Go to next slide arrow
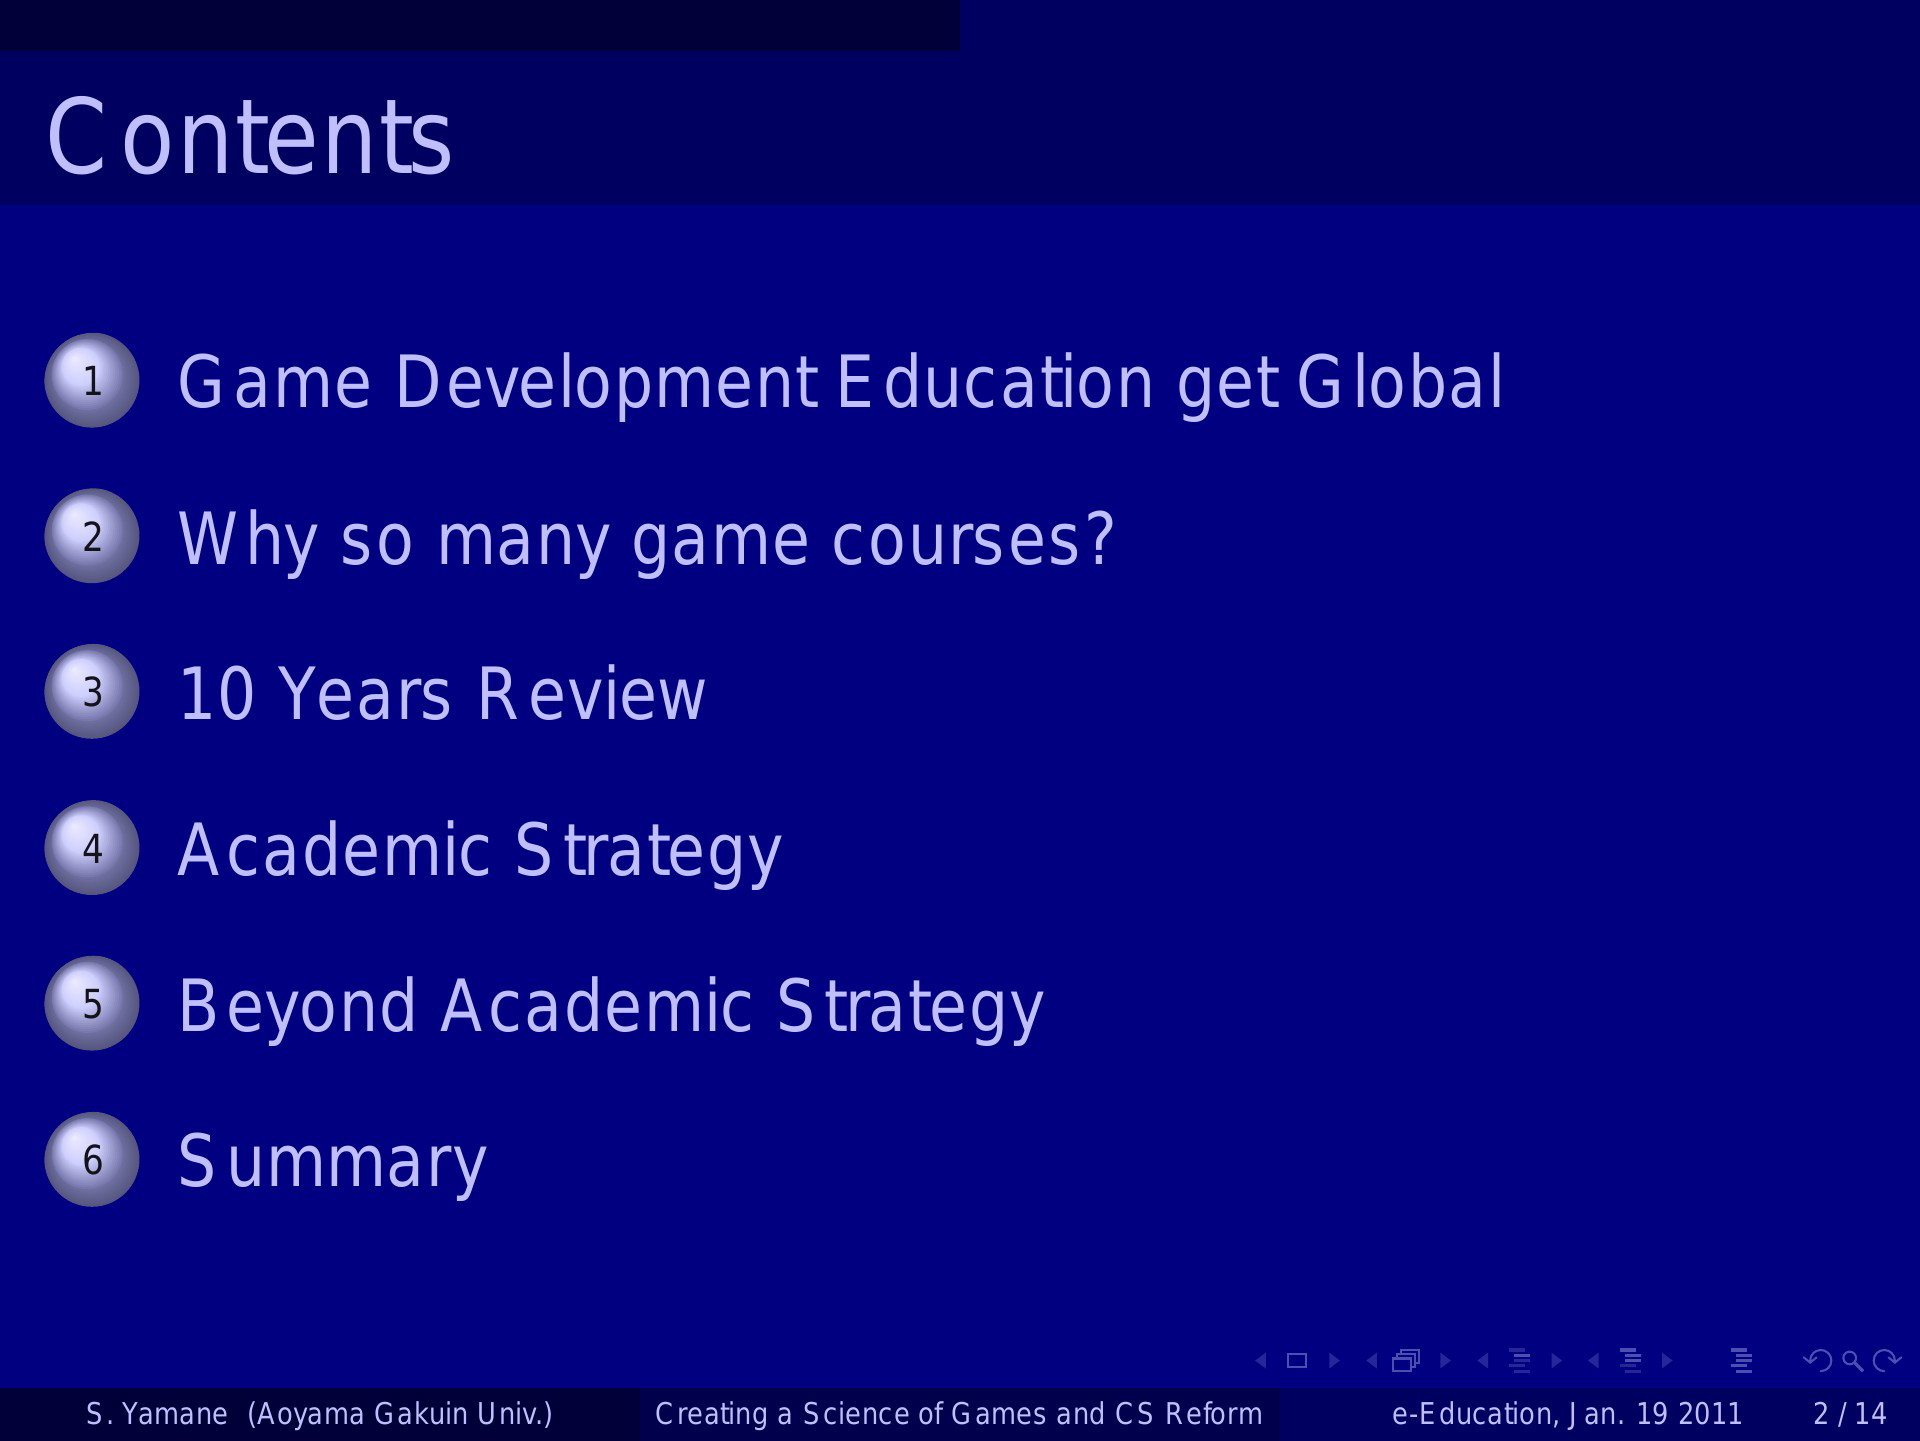Viewport: 1920px width, 1441px height. click(x=1333, y=1360)
